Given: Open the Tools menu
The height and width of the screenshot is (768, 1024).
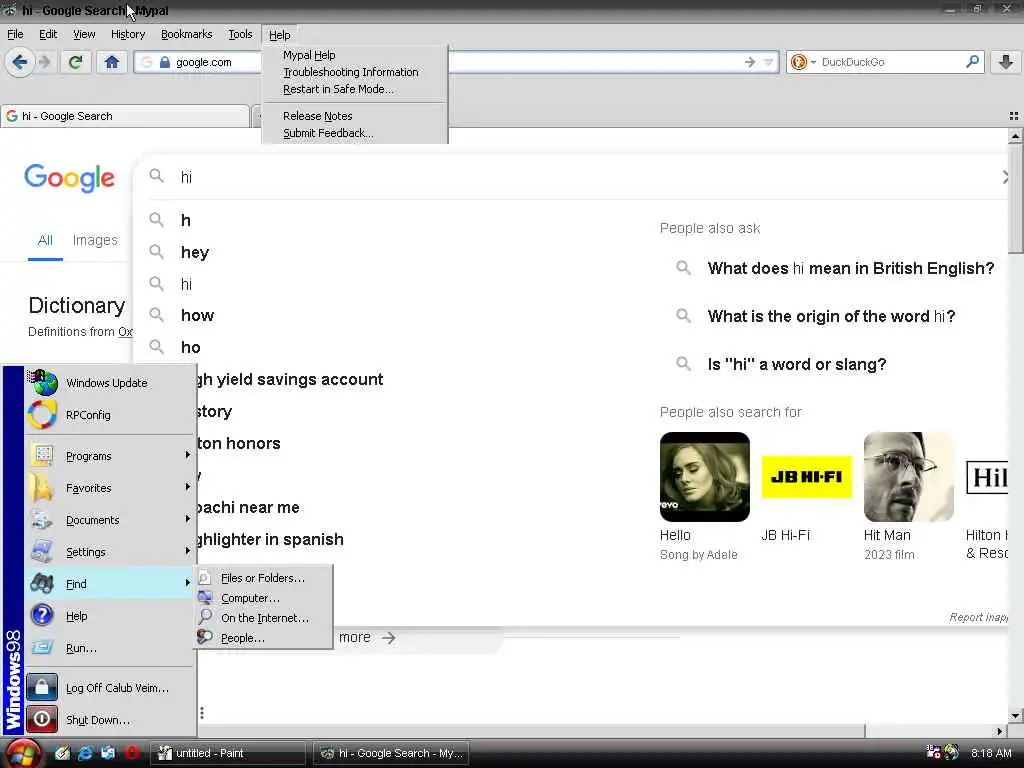Looking at the screenshot, I should click(x=240, y=34).
